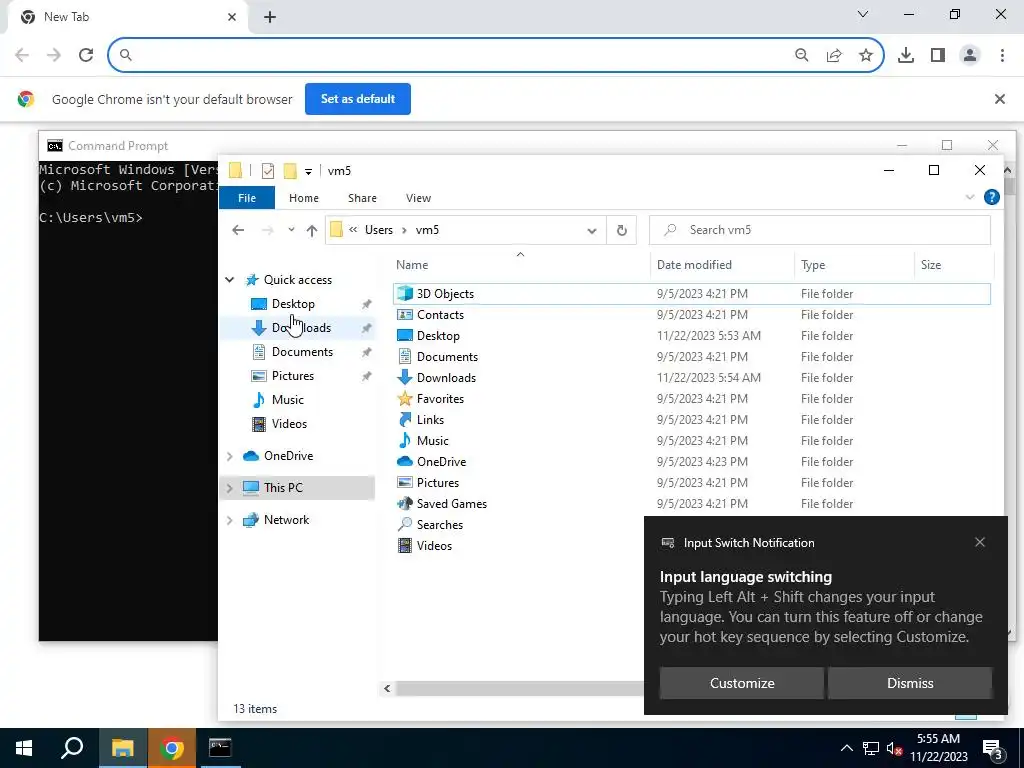The height and width of the screenshot is (768, 1024).
Task: Share this page from Chrome's address bar
Action: pyautogui.click(x=834, y=55)
